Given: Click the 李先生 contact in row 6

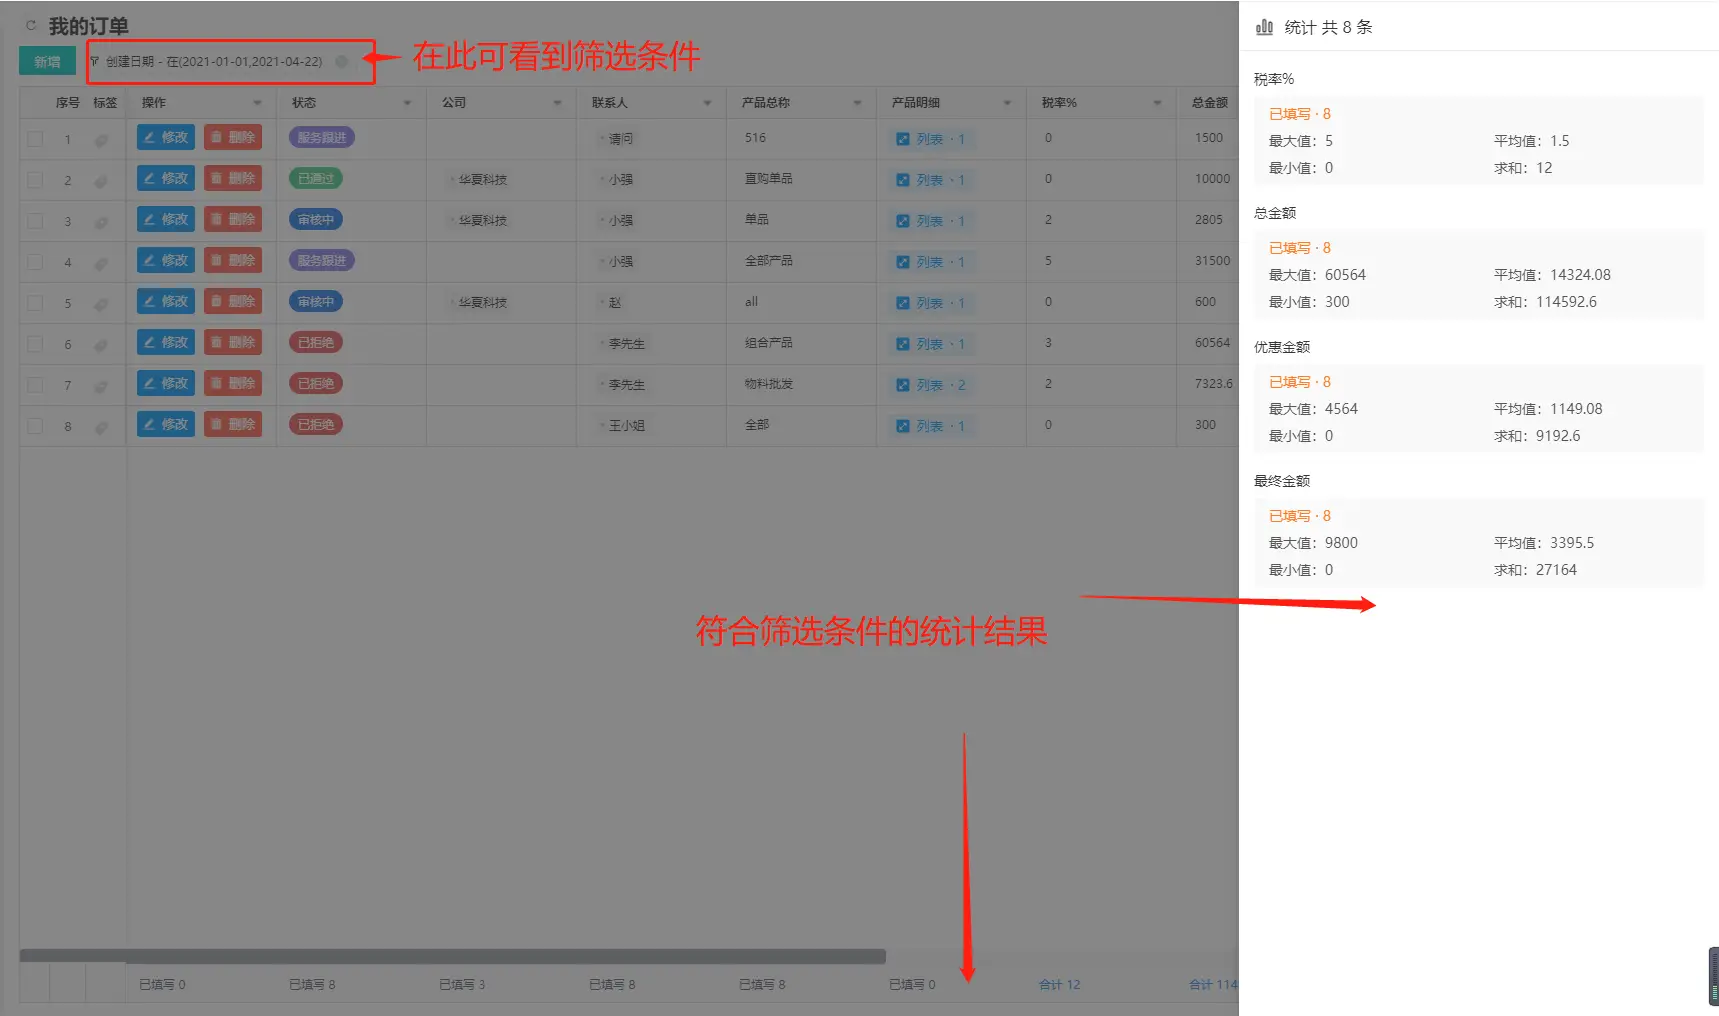Looking at the screenshot, I should click(x=626, y=344).
